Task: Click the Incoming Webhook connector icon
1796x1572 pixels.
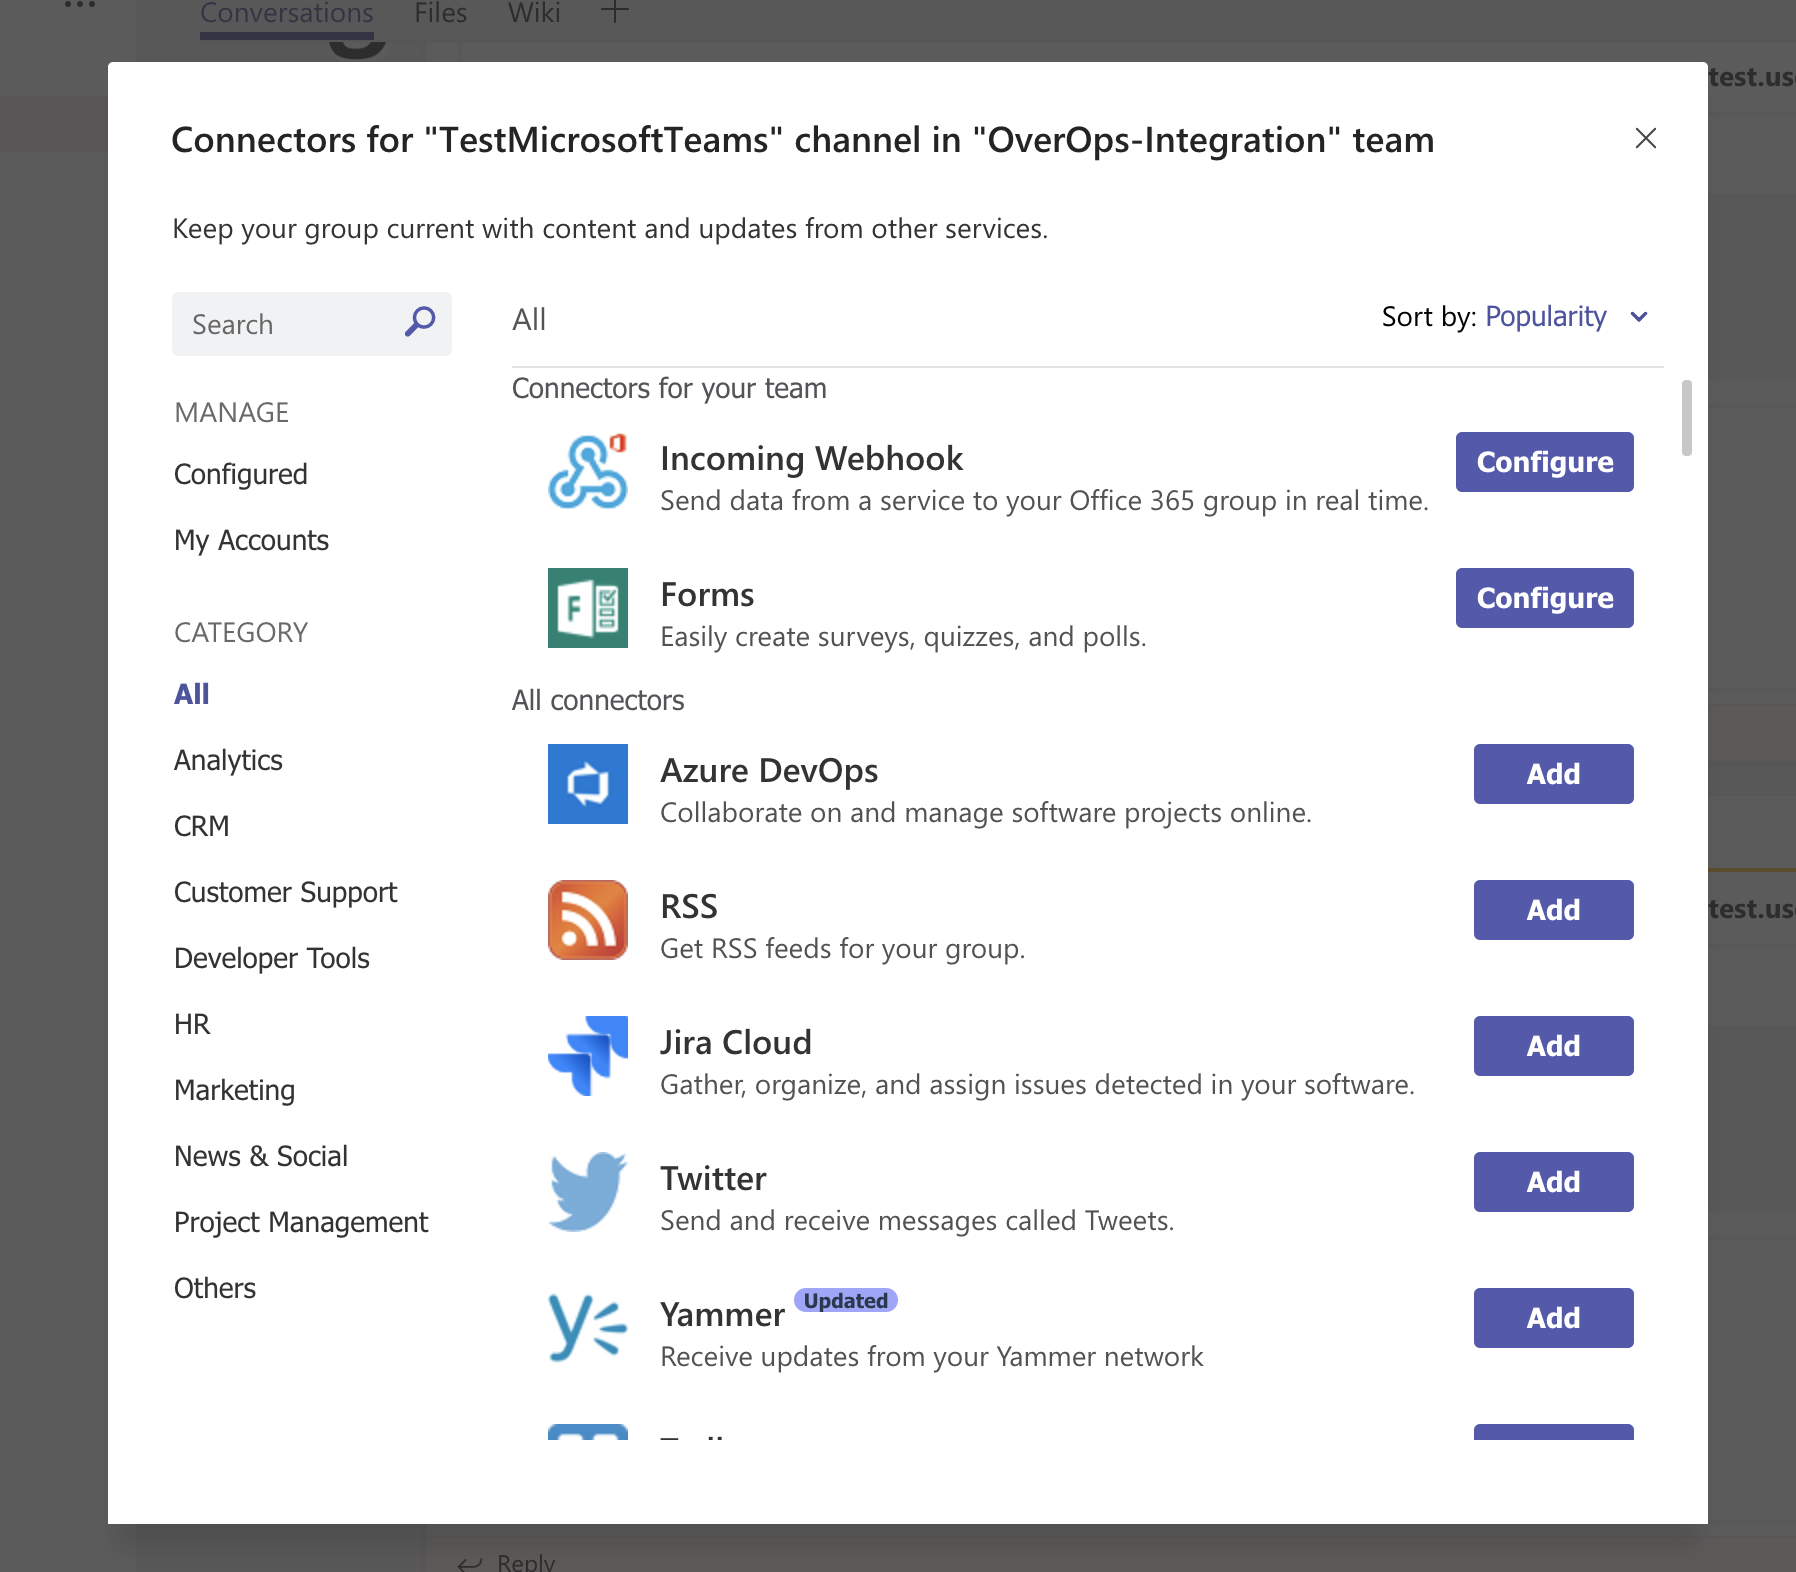Action: (588, 472)
